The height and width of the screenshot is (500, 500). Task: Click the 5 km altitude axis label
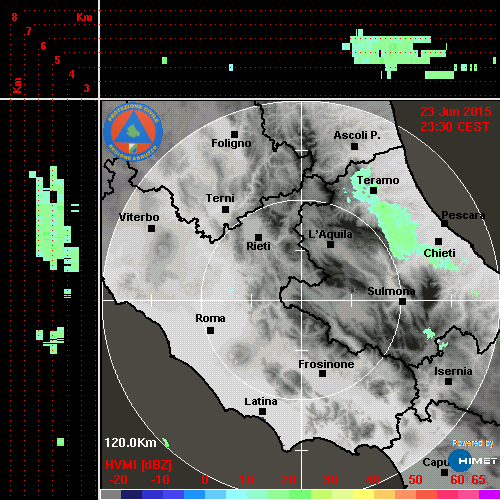point(57,60)
